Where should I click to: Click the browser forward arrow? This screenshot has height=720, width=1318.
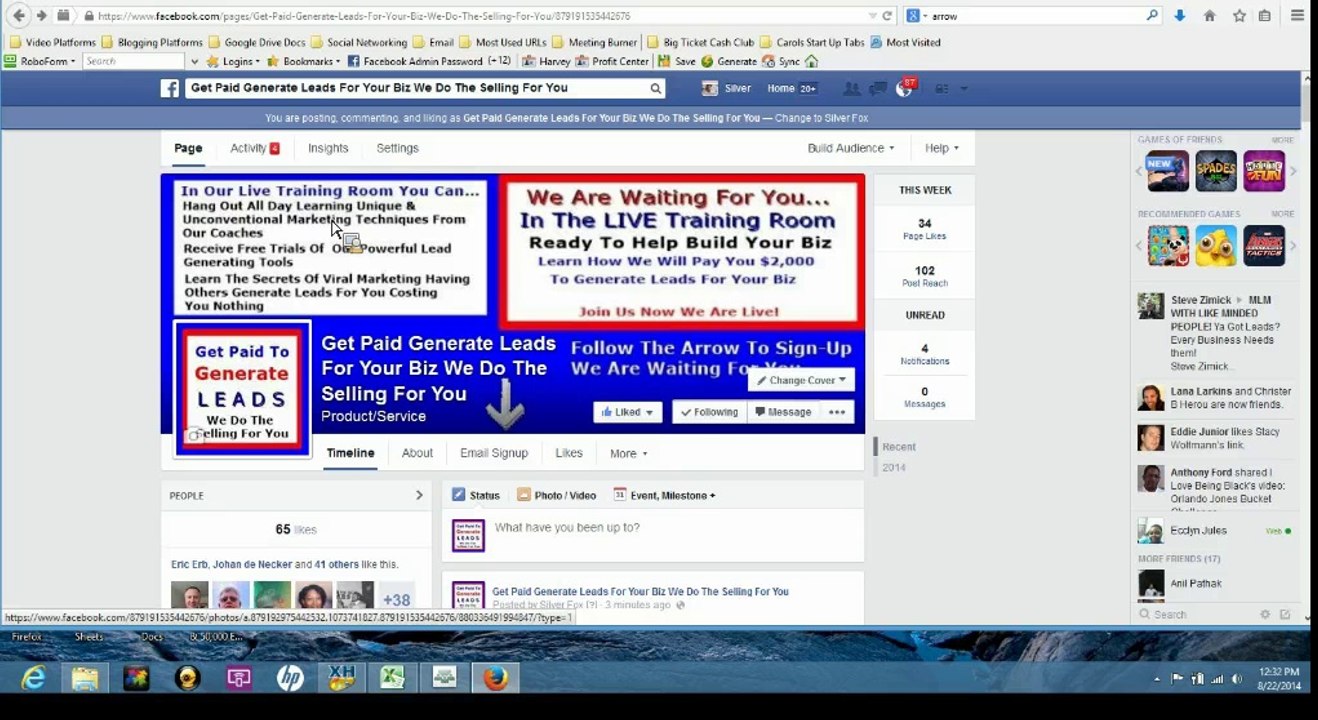click(41, 16)
